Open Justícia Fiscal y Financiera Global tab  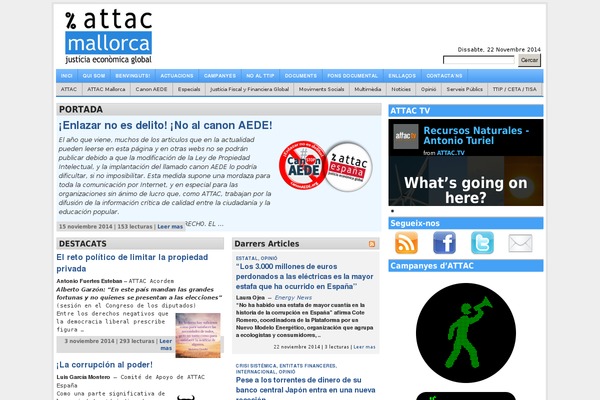pyautogui.click(x=249, y=89)
